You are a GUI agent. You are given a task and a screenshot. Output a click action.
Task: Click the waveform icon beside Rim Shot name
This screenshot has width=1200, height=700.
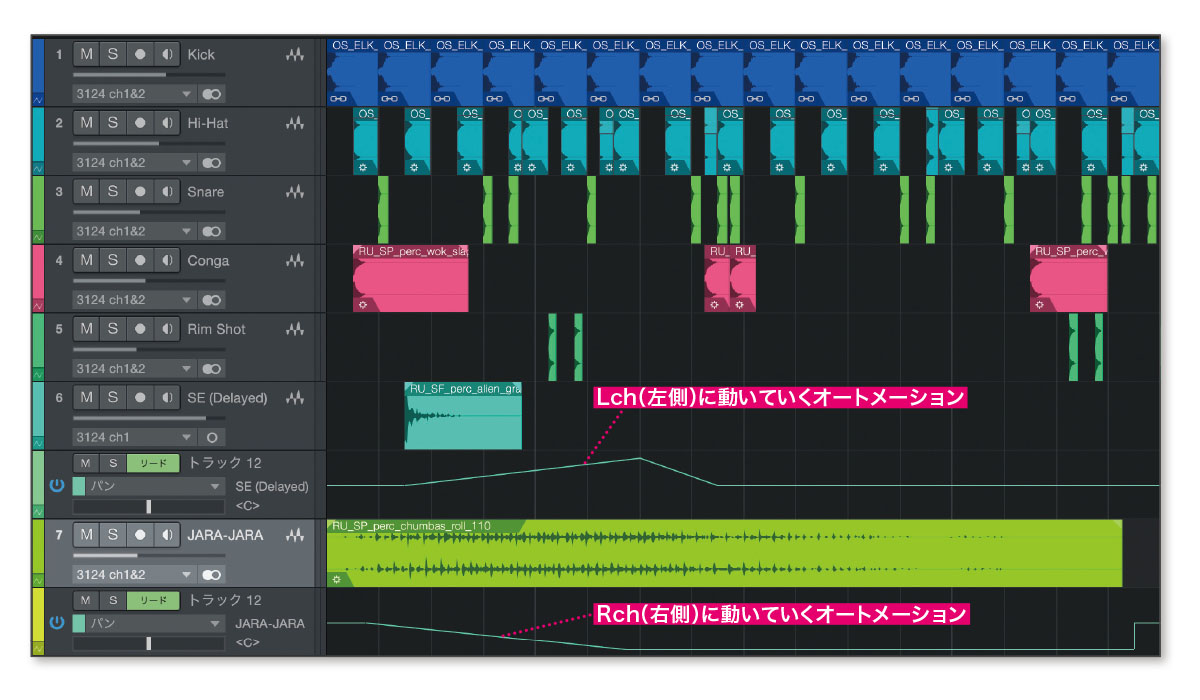tap(295, 329)
